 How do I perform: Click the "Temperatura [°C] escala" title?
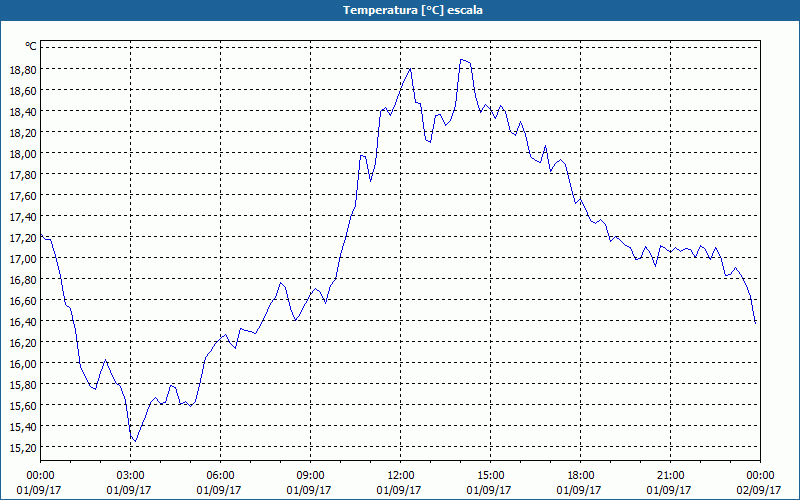pyautogui.click(x=413, y=10)
